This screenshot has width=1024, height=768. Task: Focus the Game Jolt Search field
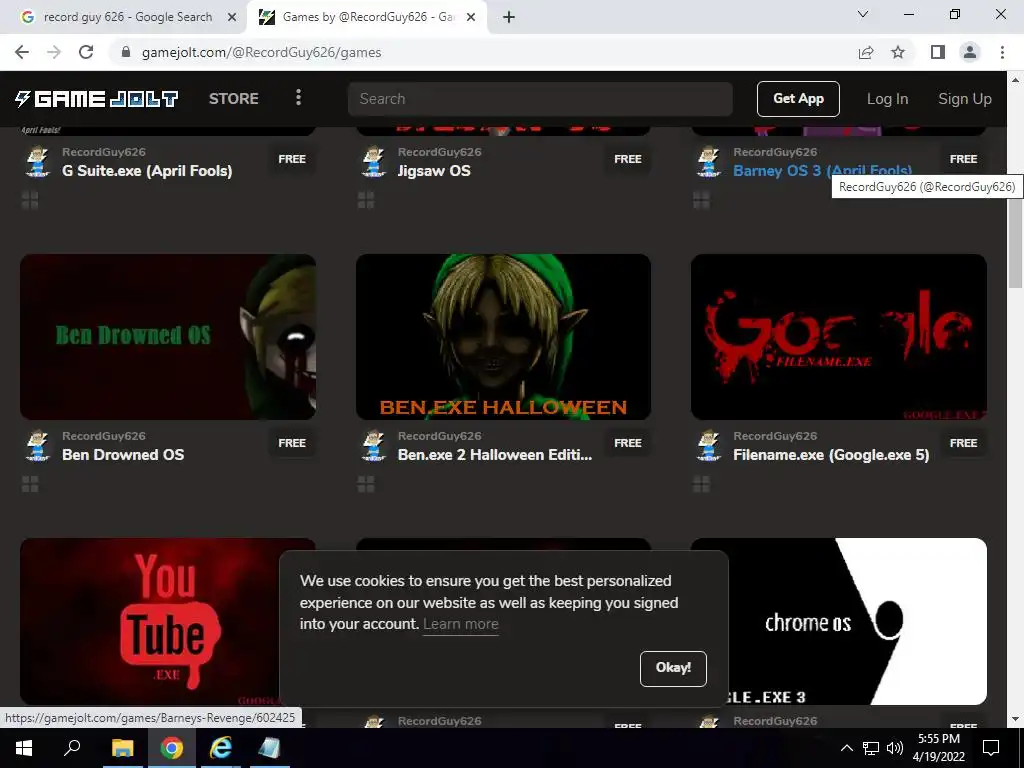[540, 99]
